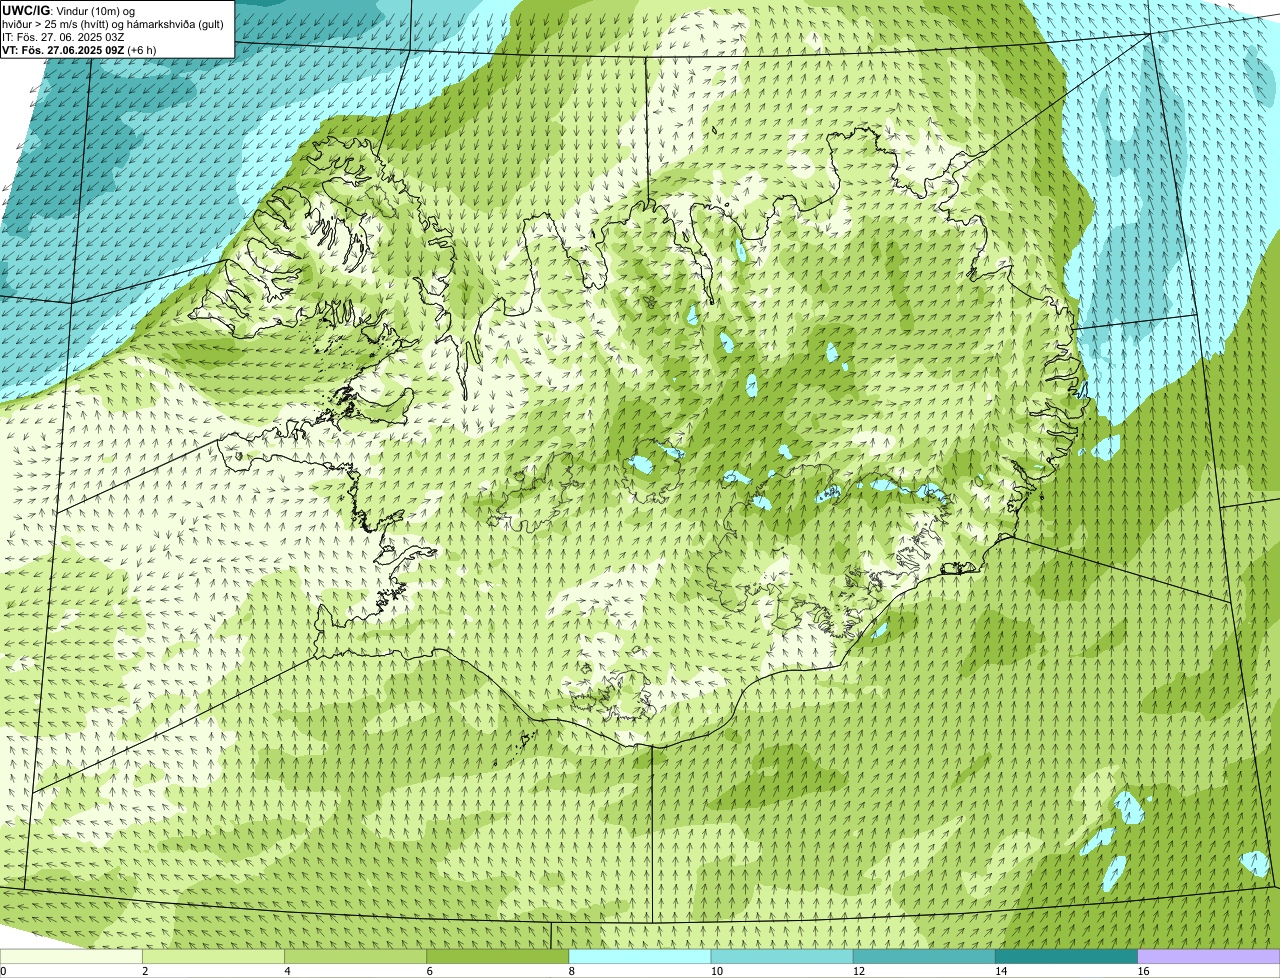Click the legend scale value 12
The width and height of the screenshot is (1280, 978).
click(x=859, y=971)
